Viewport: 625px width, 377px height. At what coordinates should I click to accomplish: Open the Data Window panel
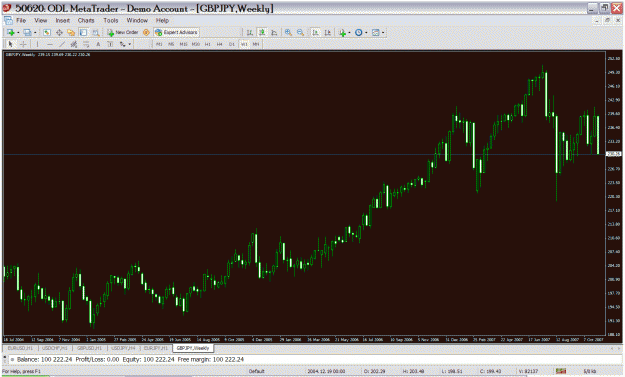coord(59,32)
